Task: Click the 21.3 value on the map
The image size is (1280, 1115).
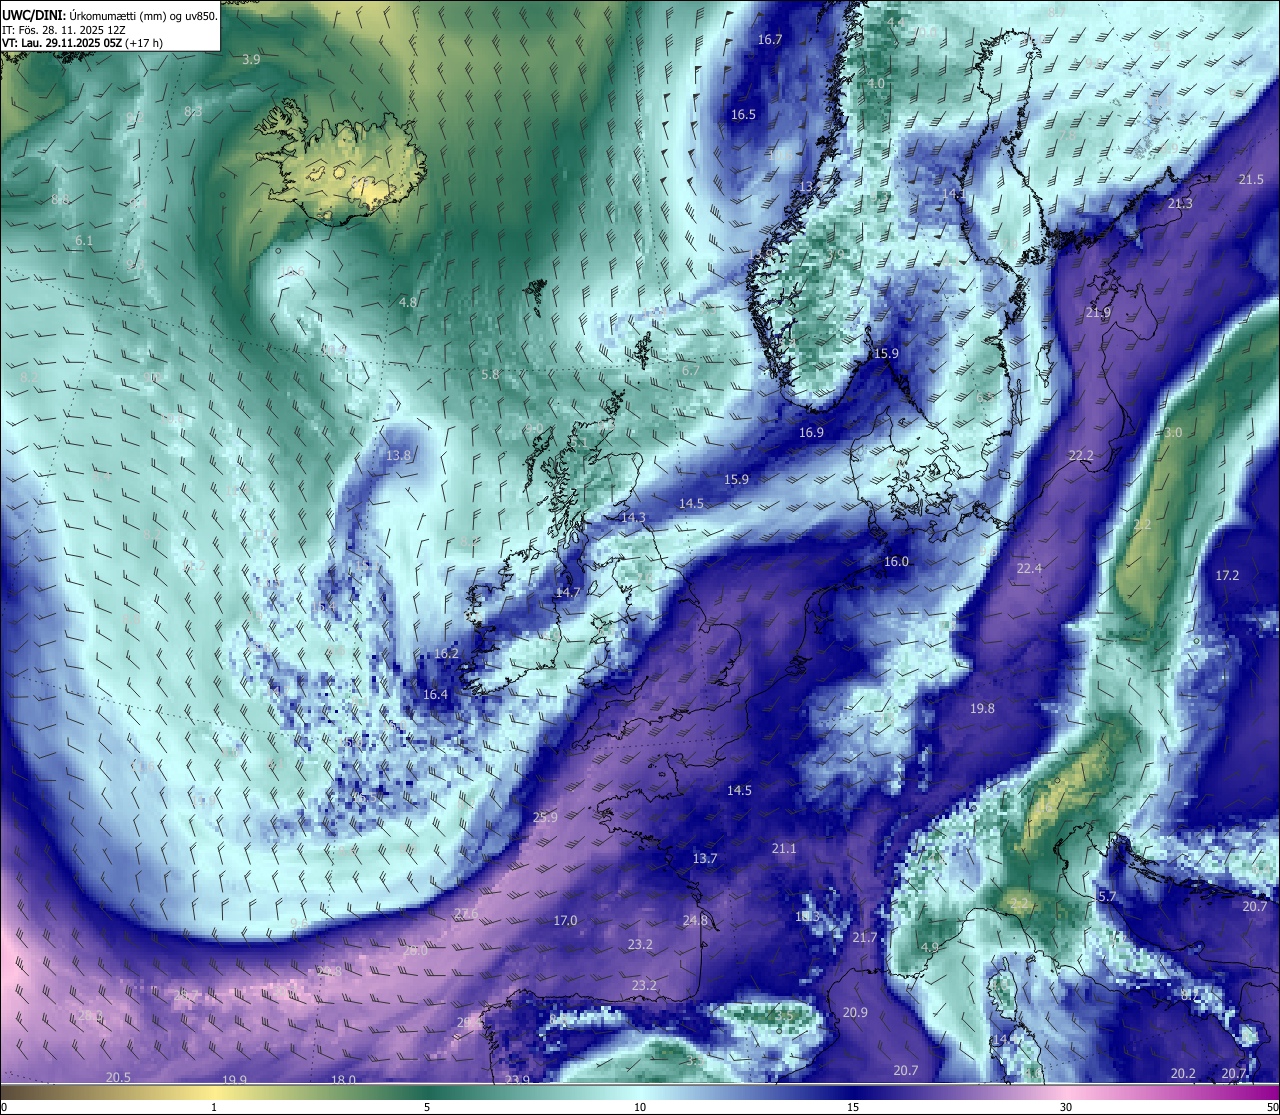Action: 1180,204
